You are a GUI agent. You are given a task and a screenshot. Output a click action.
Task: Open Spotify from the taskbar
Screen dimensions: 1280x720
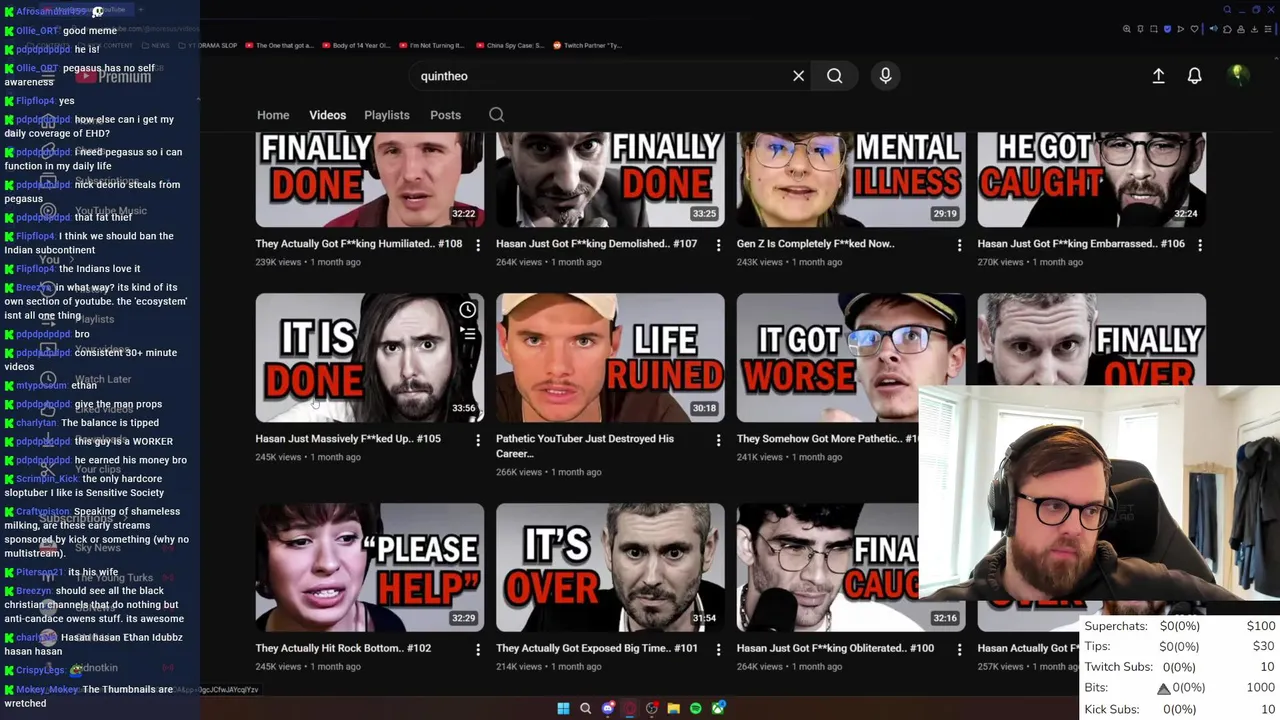[695, 708]
